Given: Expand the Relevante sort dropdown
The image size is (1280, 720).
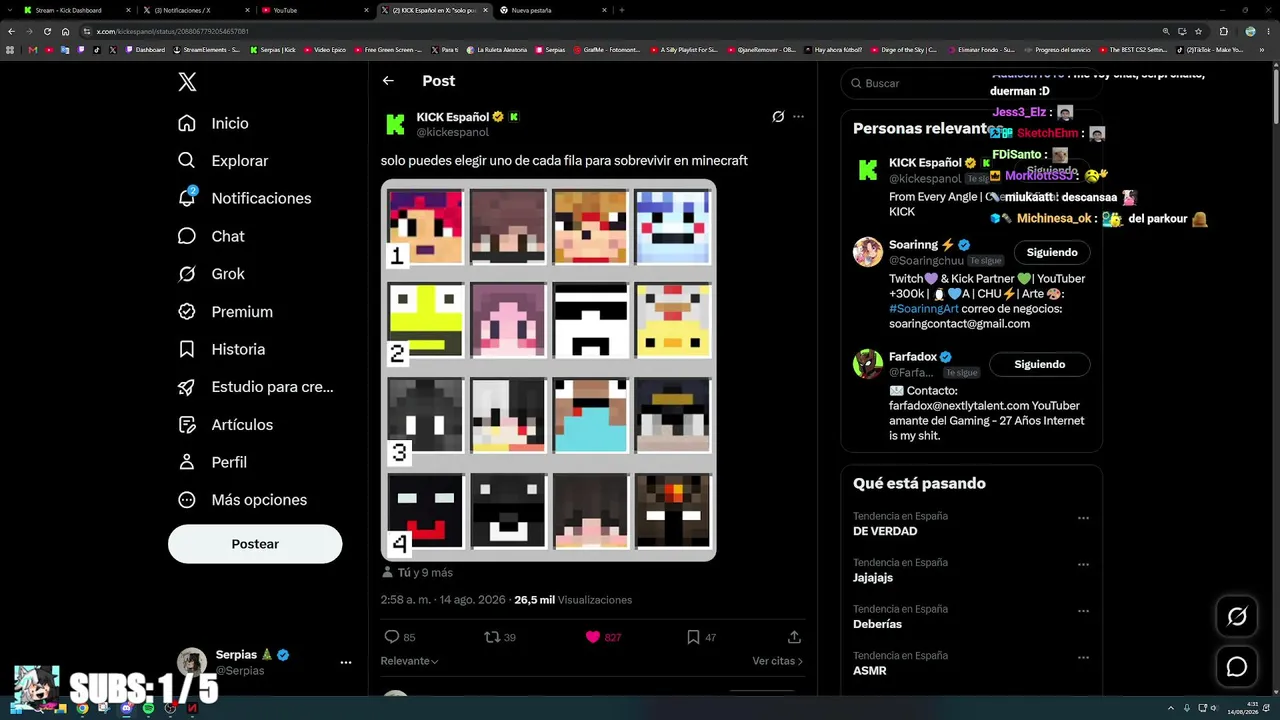Looking at the screenshot, I should pyautogui.click(x=409, y=661).
